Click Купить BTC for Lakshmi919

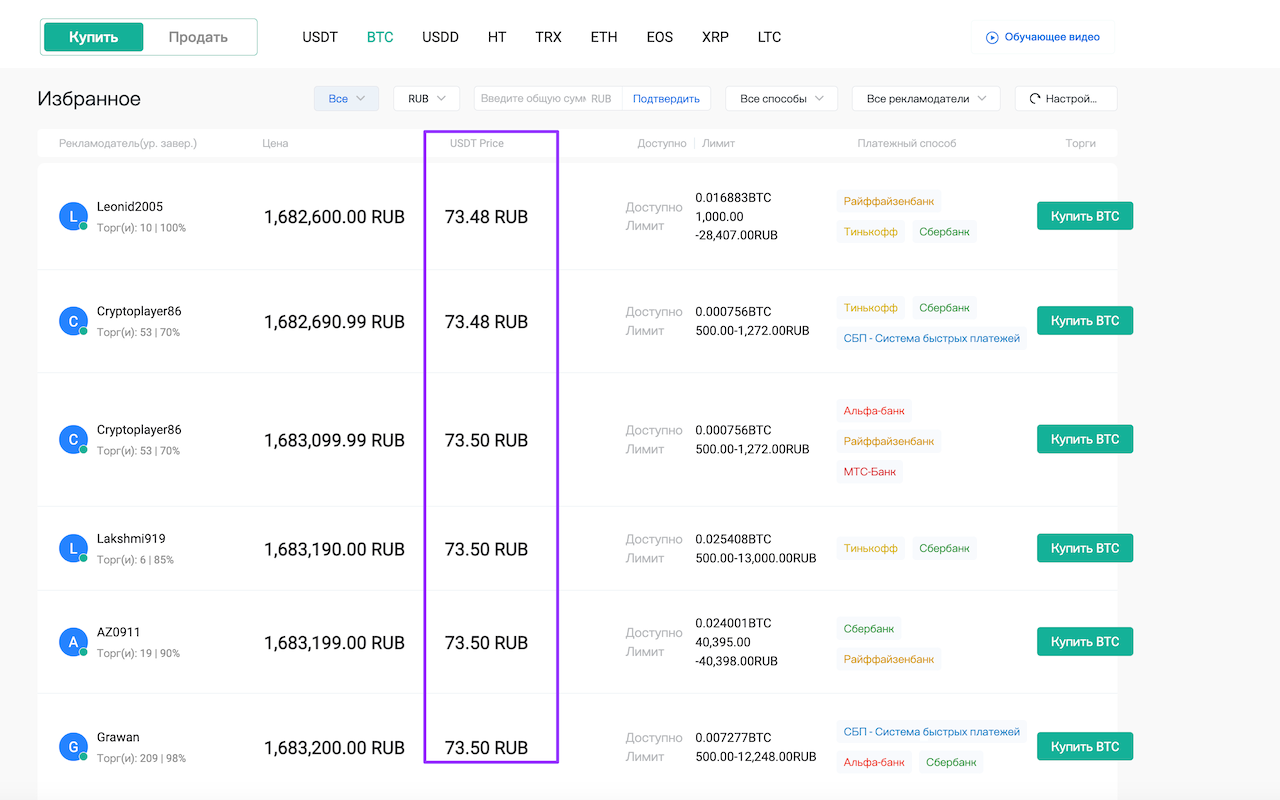point(1085,548)
